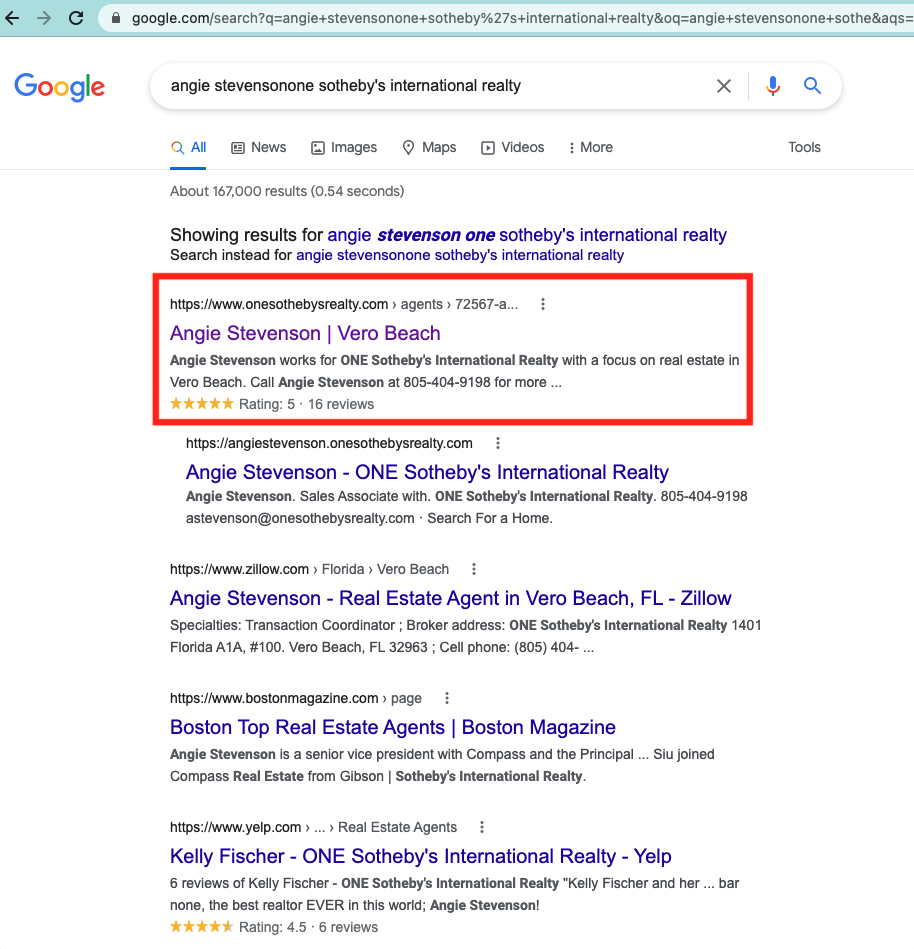Open options menu for angiestevenson.onesothebysrealty.com result
Image resolution: width=914 pixels, height=949 pixels.
(x=498, y=444)
